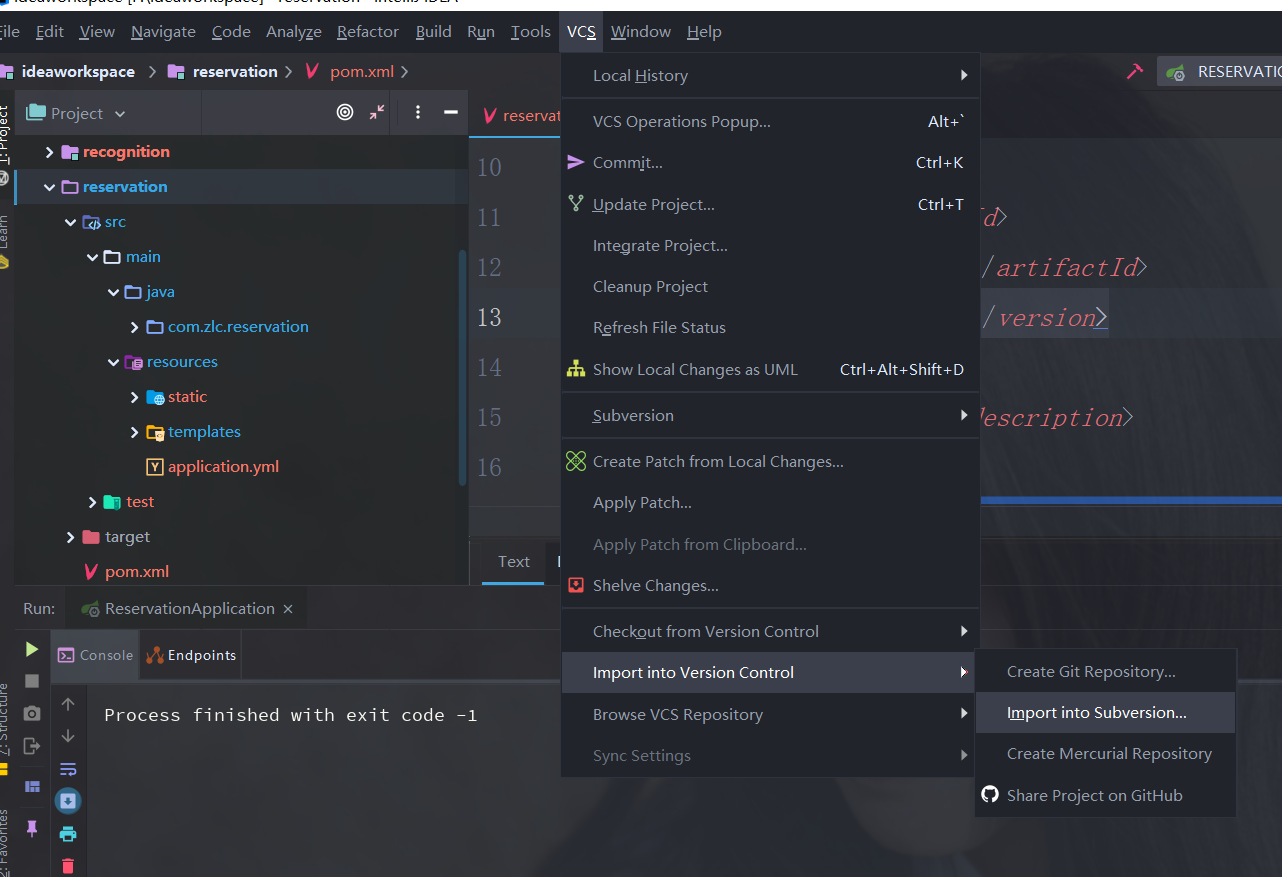
Task: Click the Commit paper-plane icon
Action: pos(576,162)
